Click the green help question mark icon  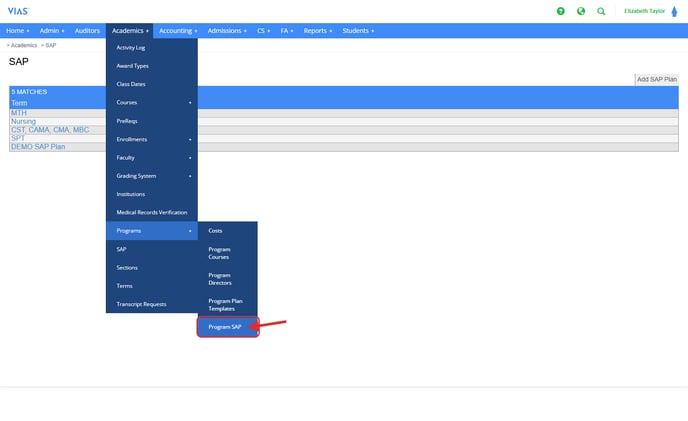(x=561, y=11)
